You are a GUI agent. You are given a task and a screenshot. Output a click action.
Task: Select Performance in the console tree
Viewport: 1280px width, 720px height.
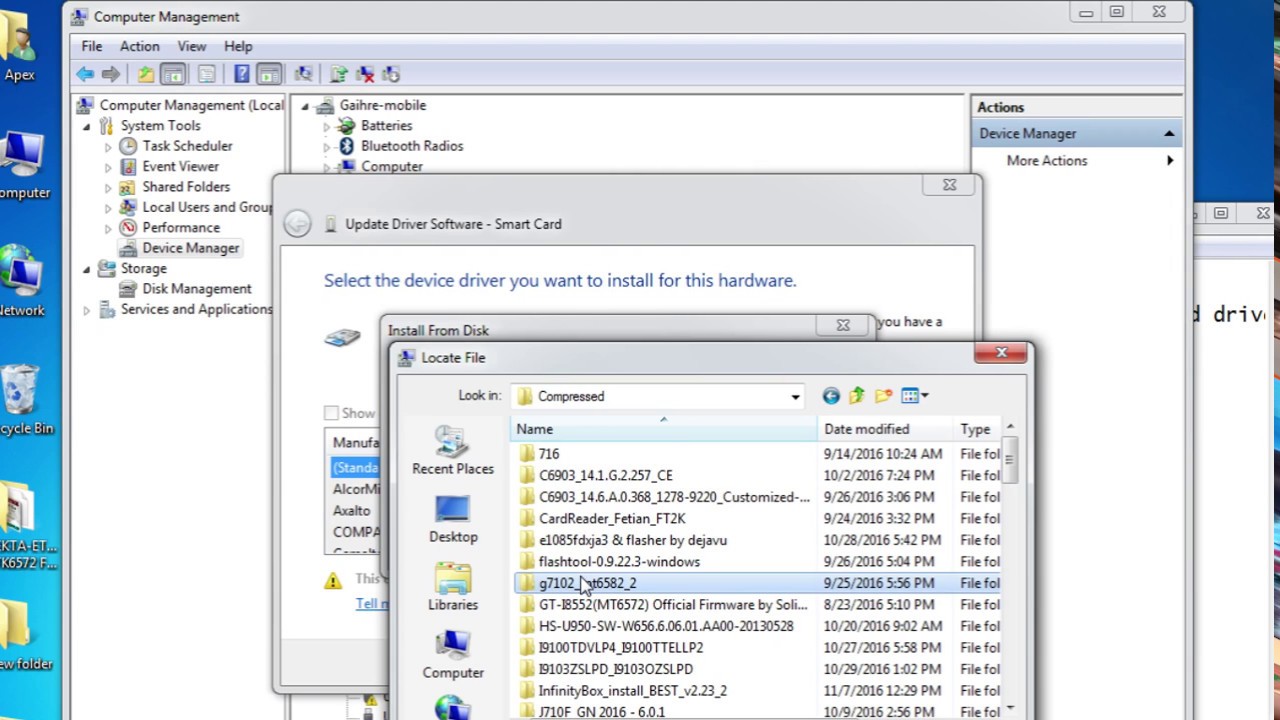pos(181,228)
